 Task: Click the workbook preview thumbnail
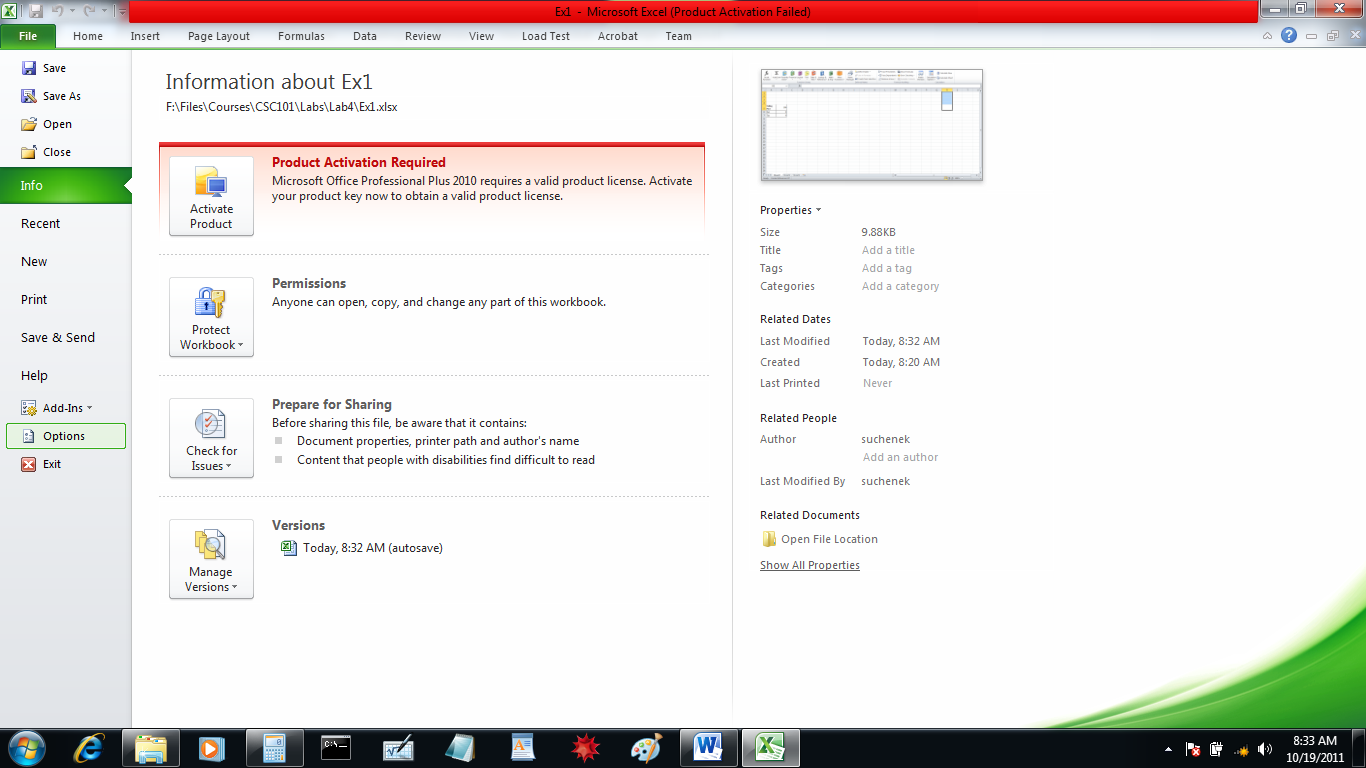[872, 125]
